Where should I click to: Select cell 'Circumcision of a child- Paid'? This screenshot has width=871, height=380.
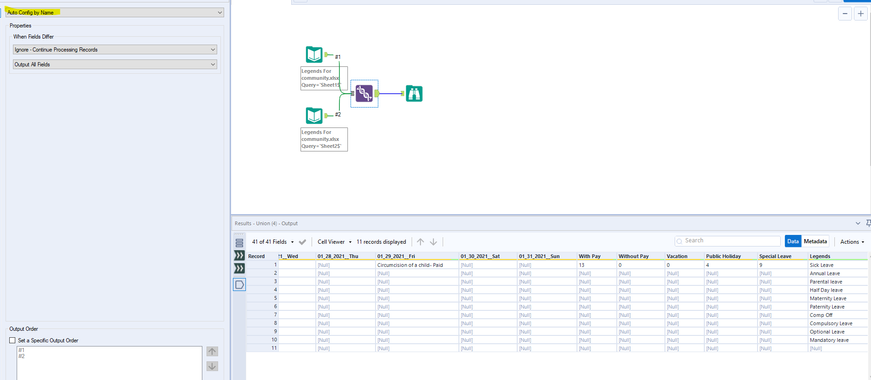tap(417, 265)
